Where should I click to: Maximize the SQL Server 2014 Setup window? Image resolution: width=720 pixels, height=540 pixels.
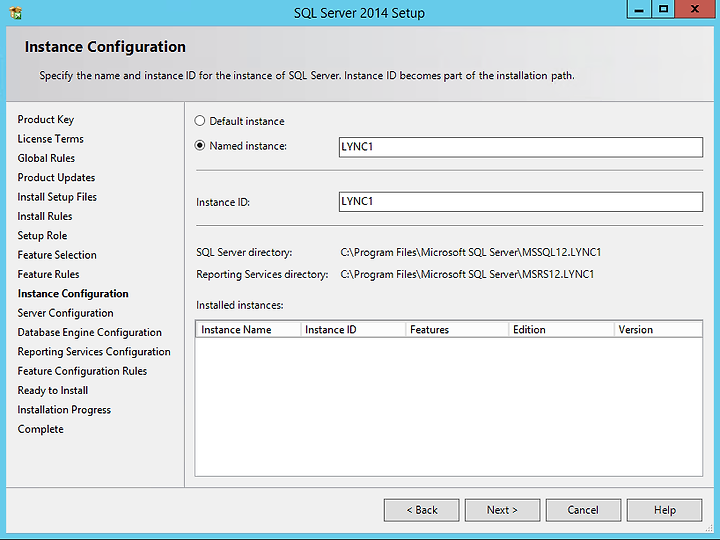663,9
